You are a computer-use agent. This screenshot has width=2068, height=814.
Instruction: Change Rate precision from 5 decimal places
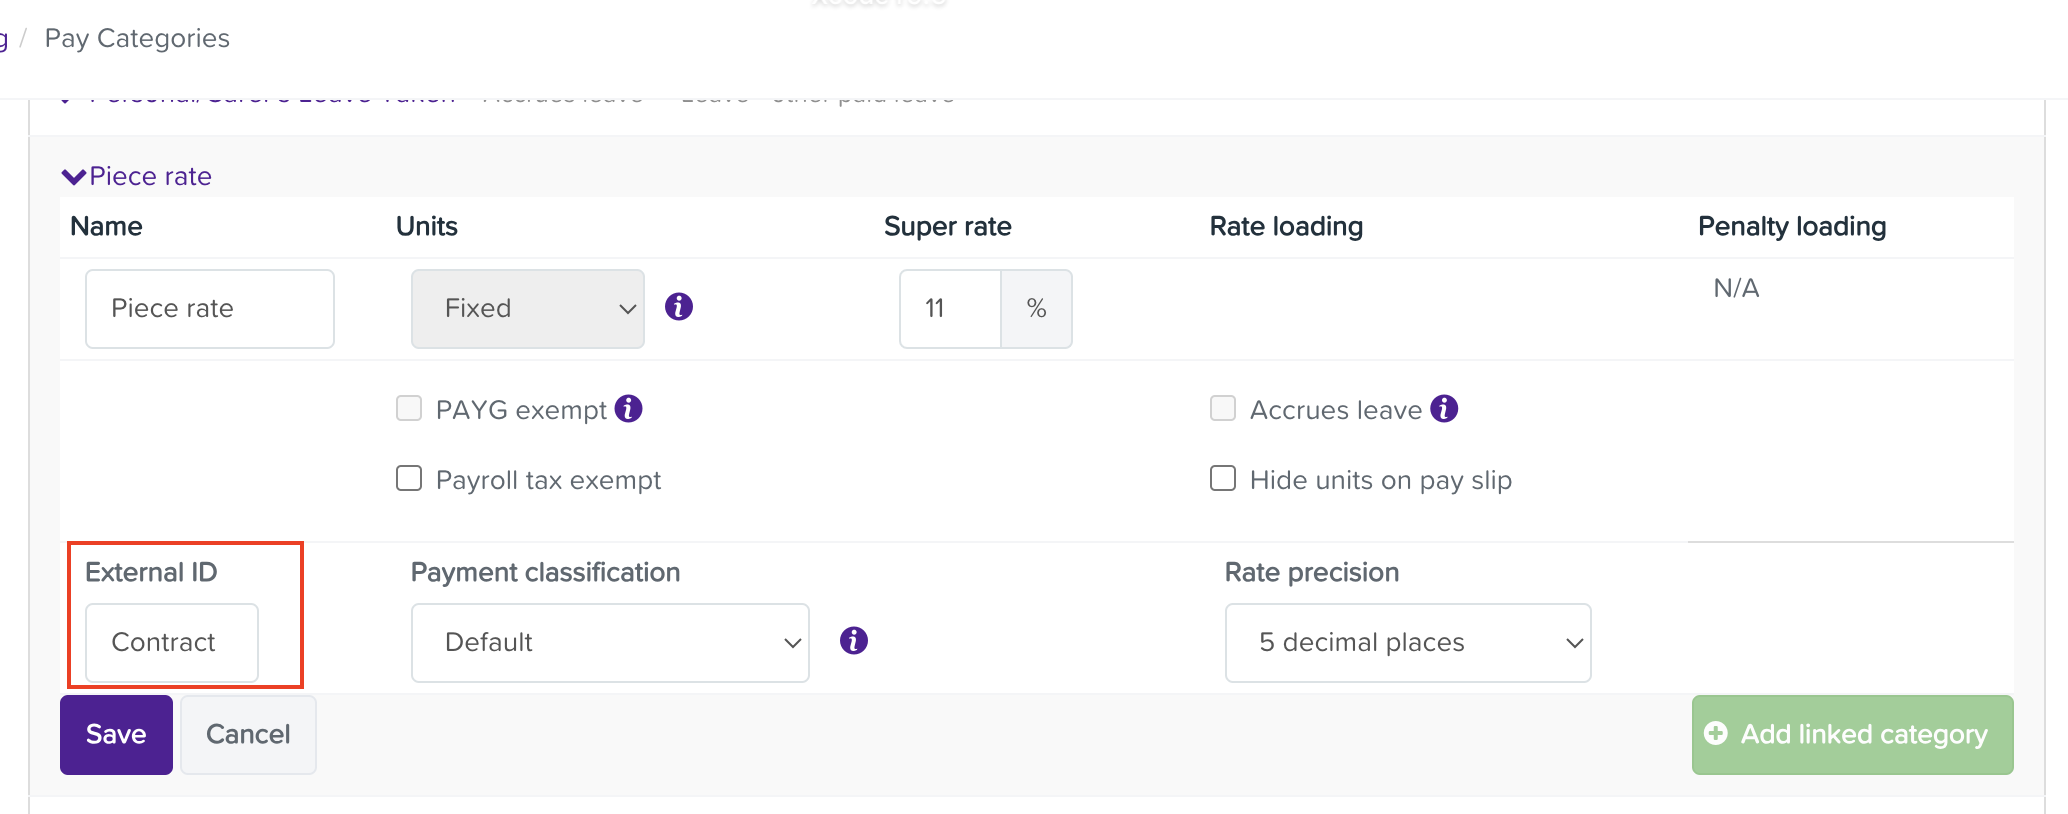click(1407, 642)
